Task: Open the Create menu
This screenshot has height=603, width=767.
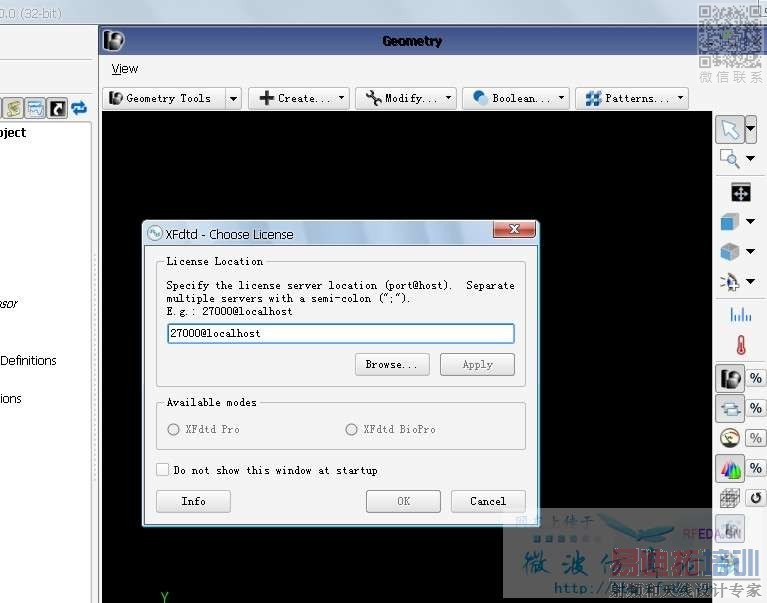Action: [299, 98]
